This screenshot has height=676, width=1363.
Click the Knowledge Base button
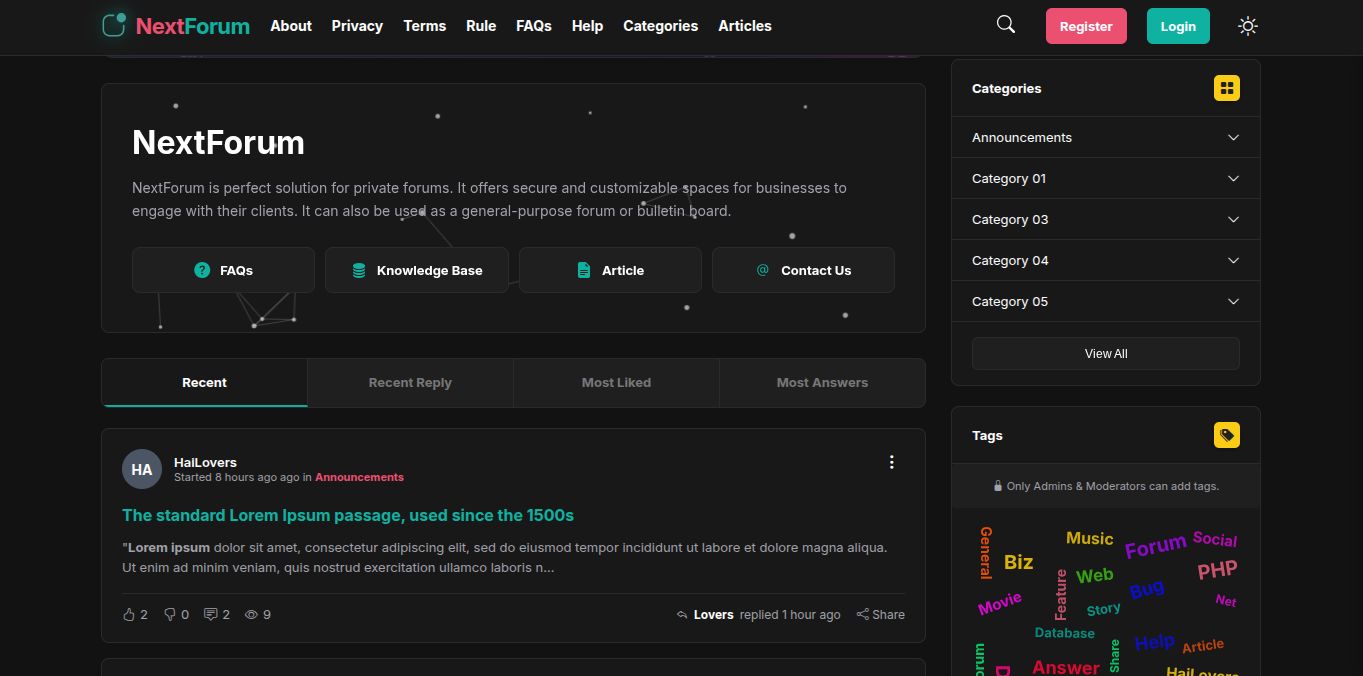[417, 270]
